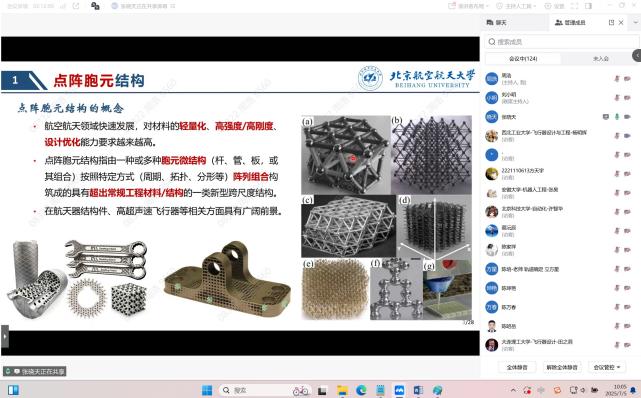Open meeting 设置 settings icon in top bar
Image resolution: width=641 pixels, height=398 pixels.
[x=554, y=6]
